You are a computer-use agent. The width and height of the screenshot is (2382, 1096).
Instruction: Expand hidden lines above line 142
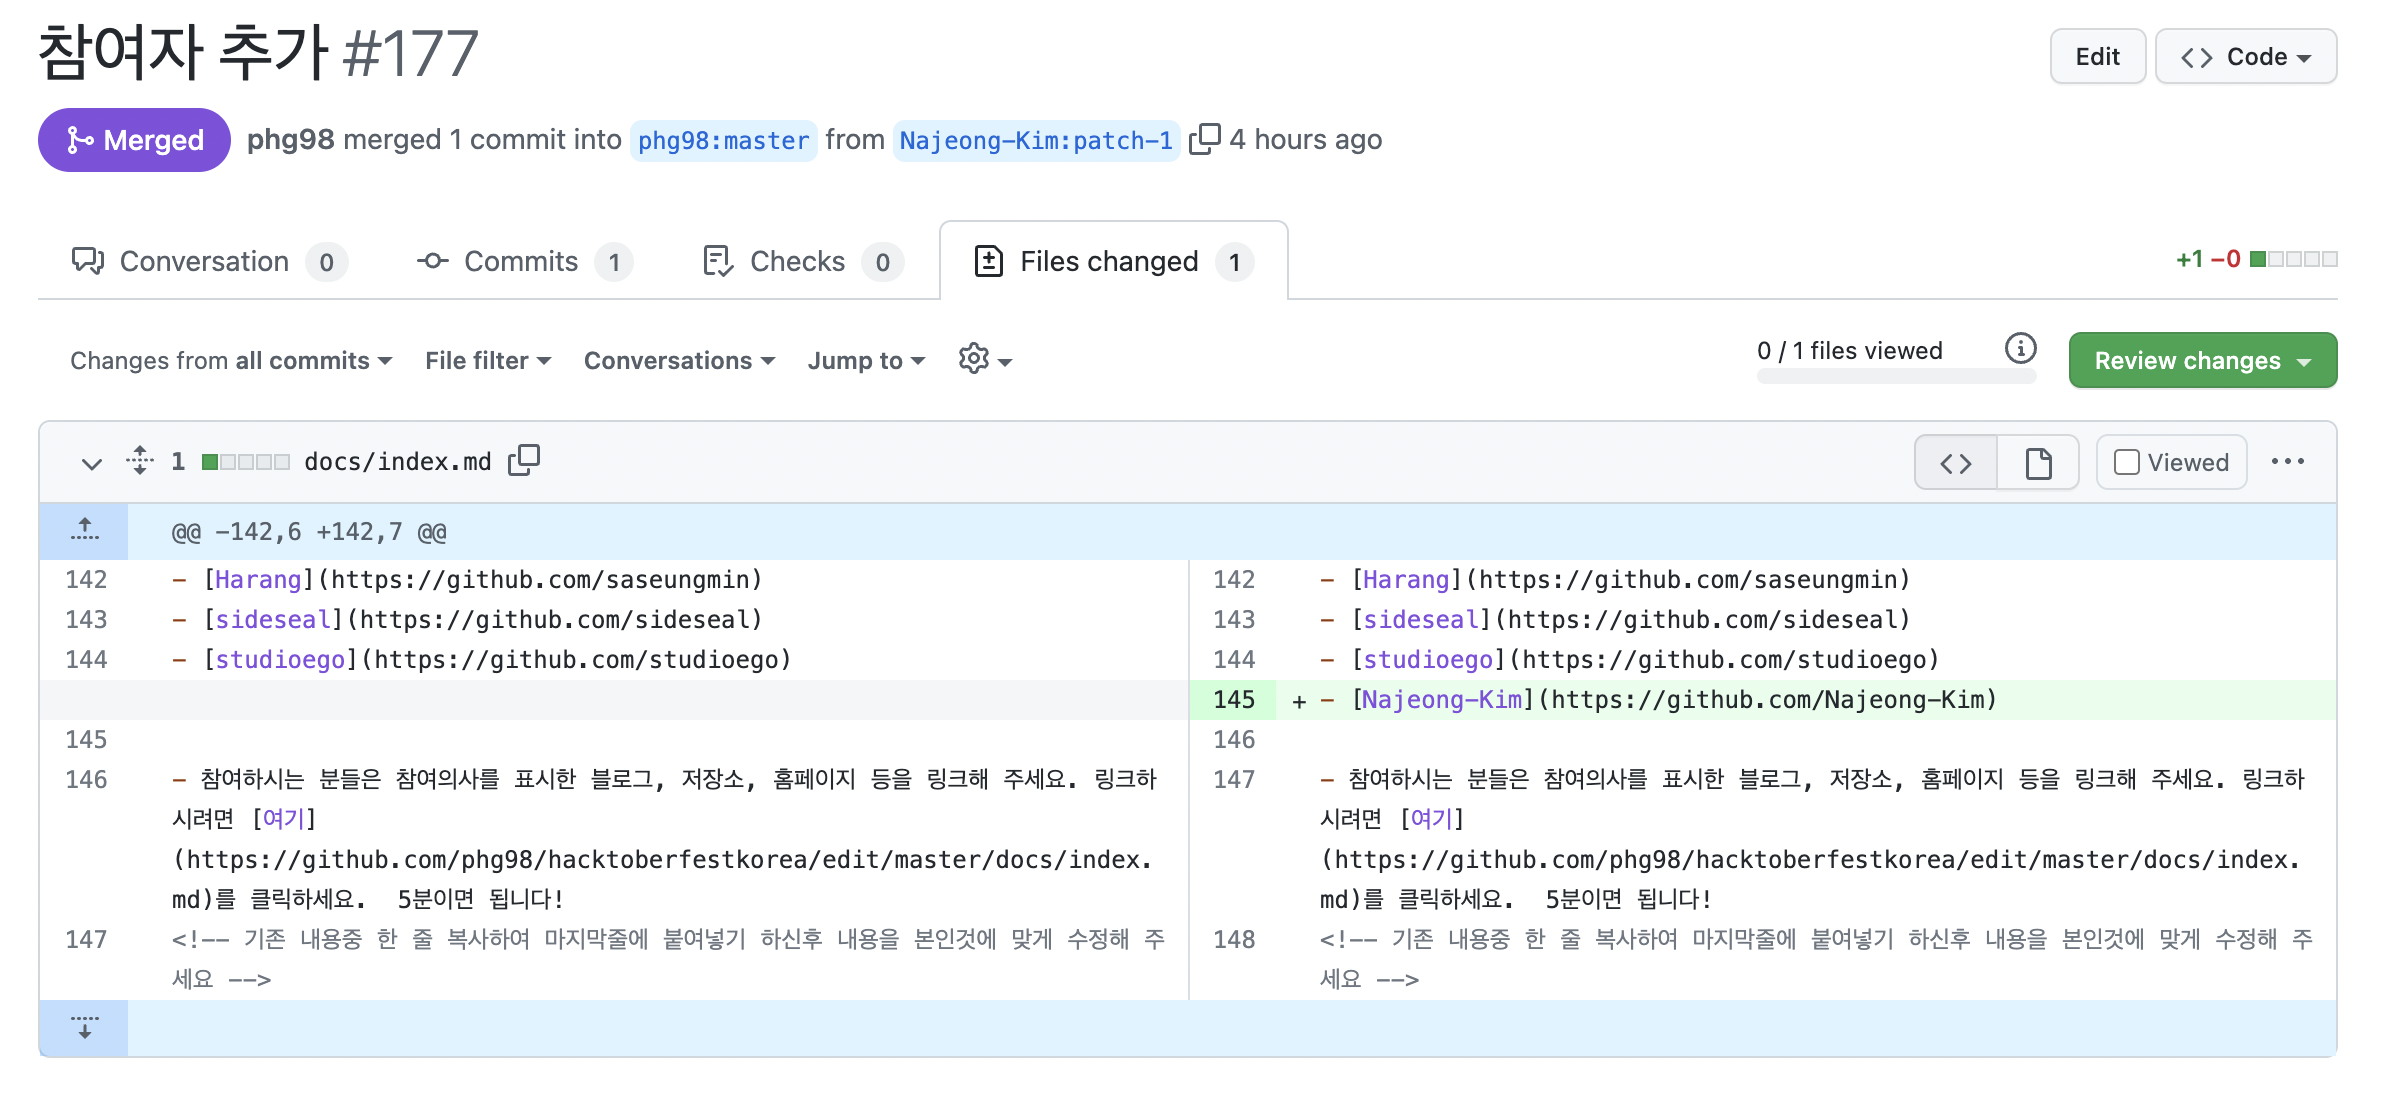pos(85,530)
